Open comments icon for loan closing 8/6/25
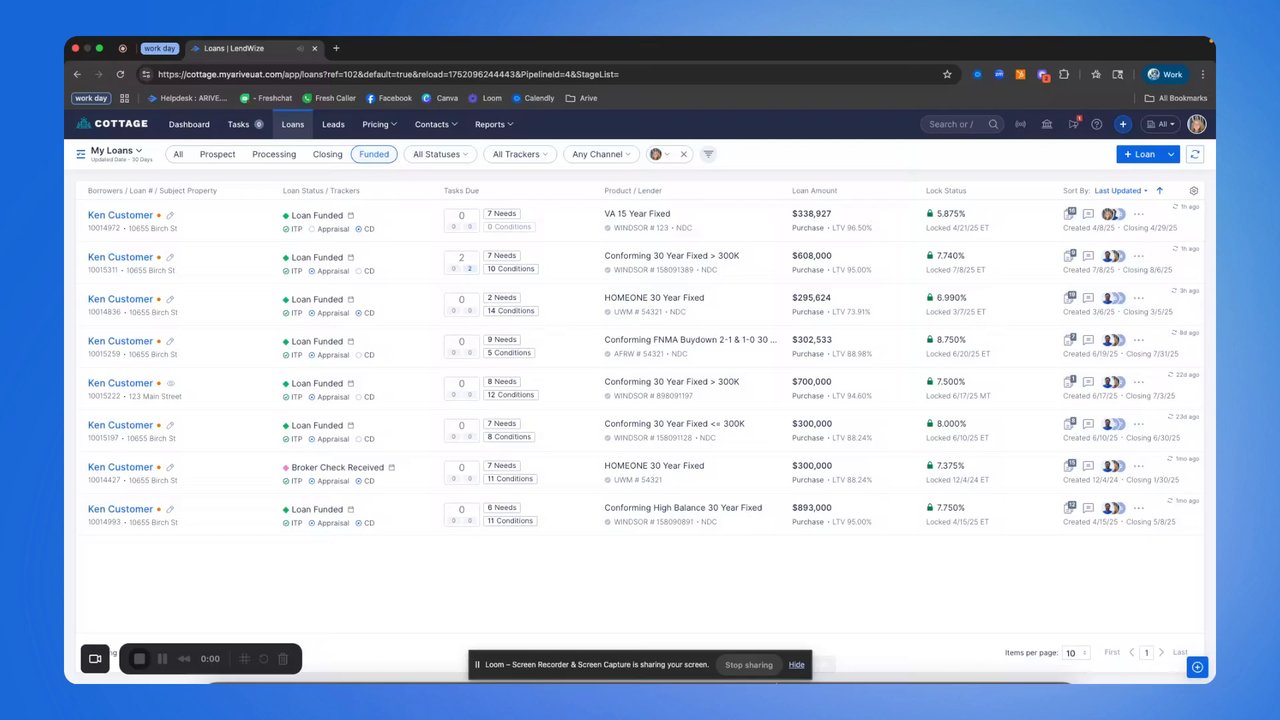This screenshot has height=720, width=1280. 1088,256
